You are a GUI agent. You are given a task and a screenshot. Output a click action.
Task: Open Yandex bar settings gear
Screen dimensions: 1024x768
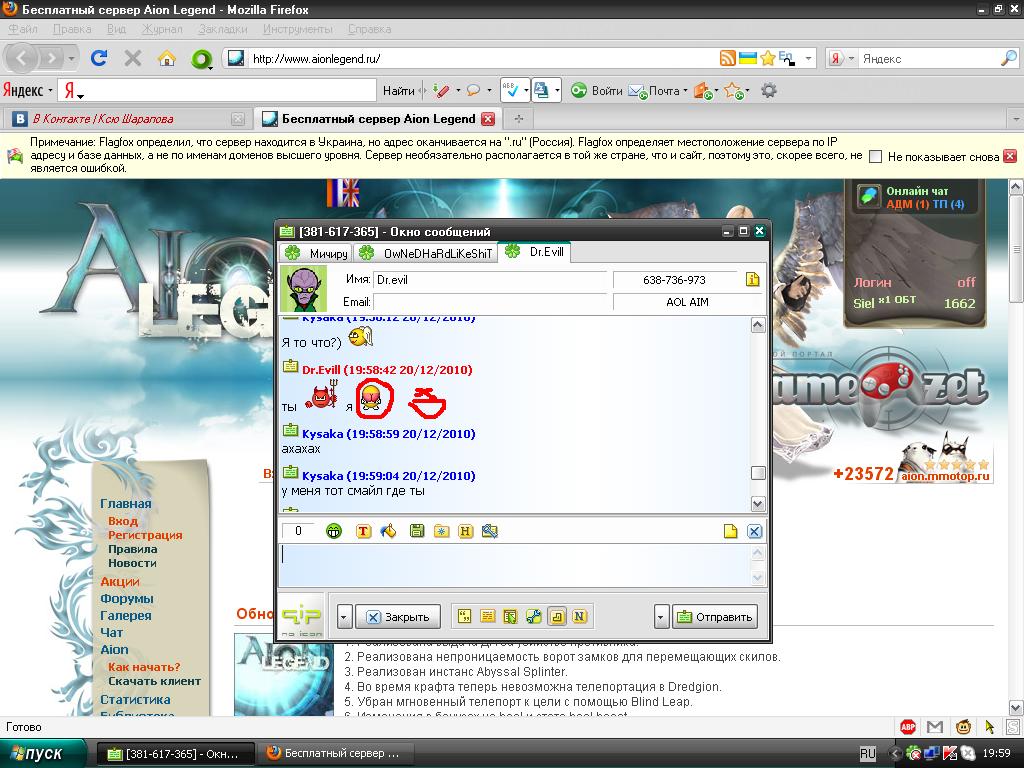point(769,91)
